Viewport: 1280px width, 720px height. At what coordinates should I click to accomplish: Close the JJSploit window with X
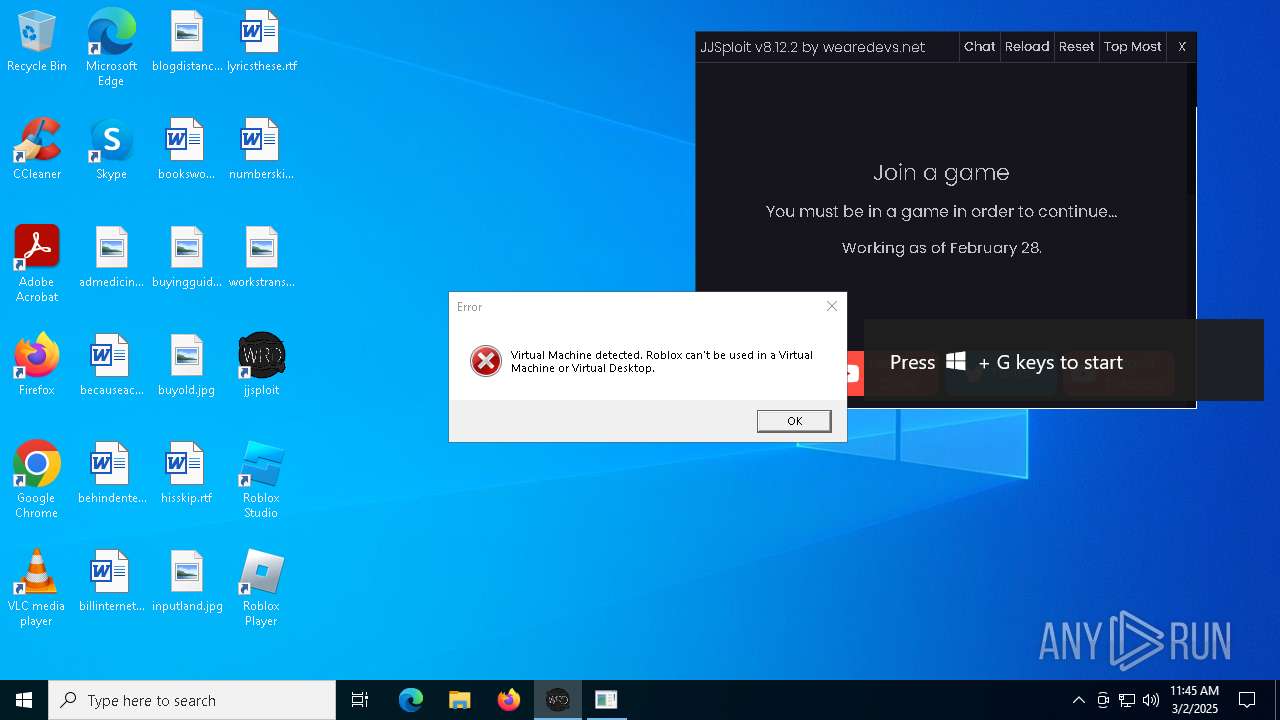pyautogui.click(x=1182, y=47)
